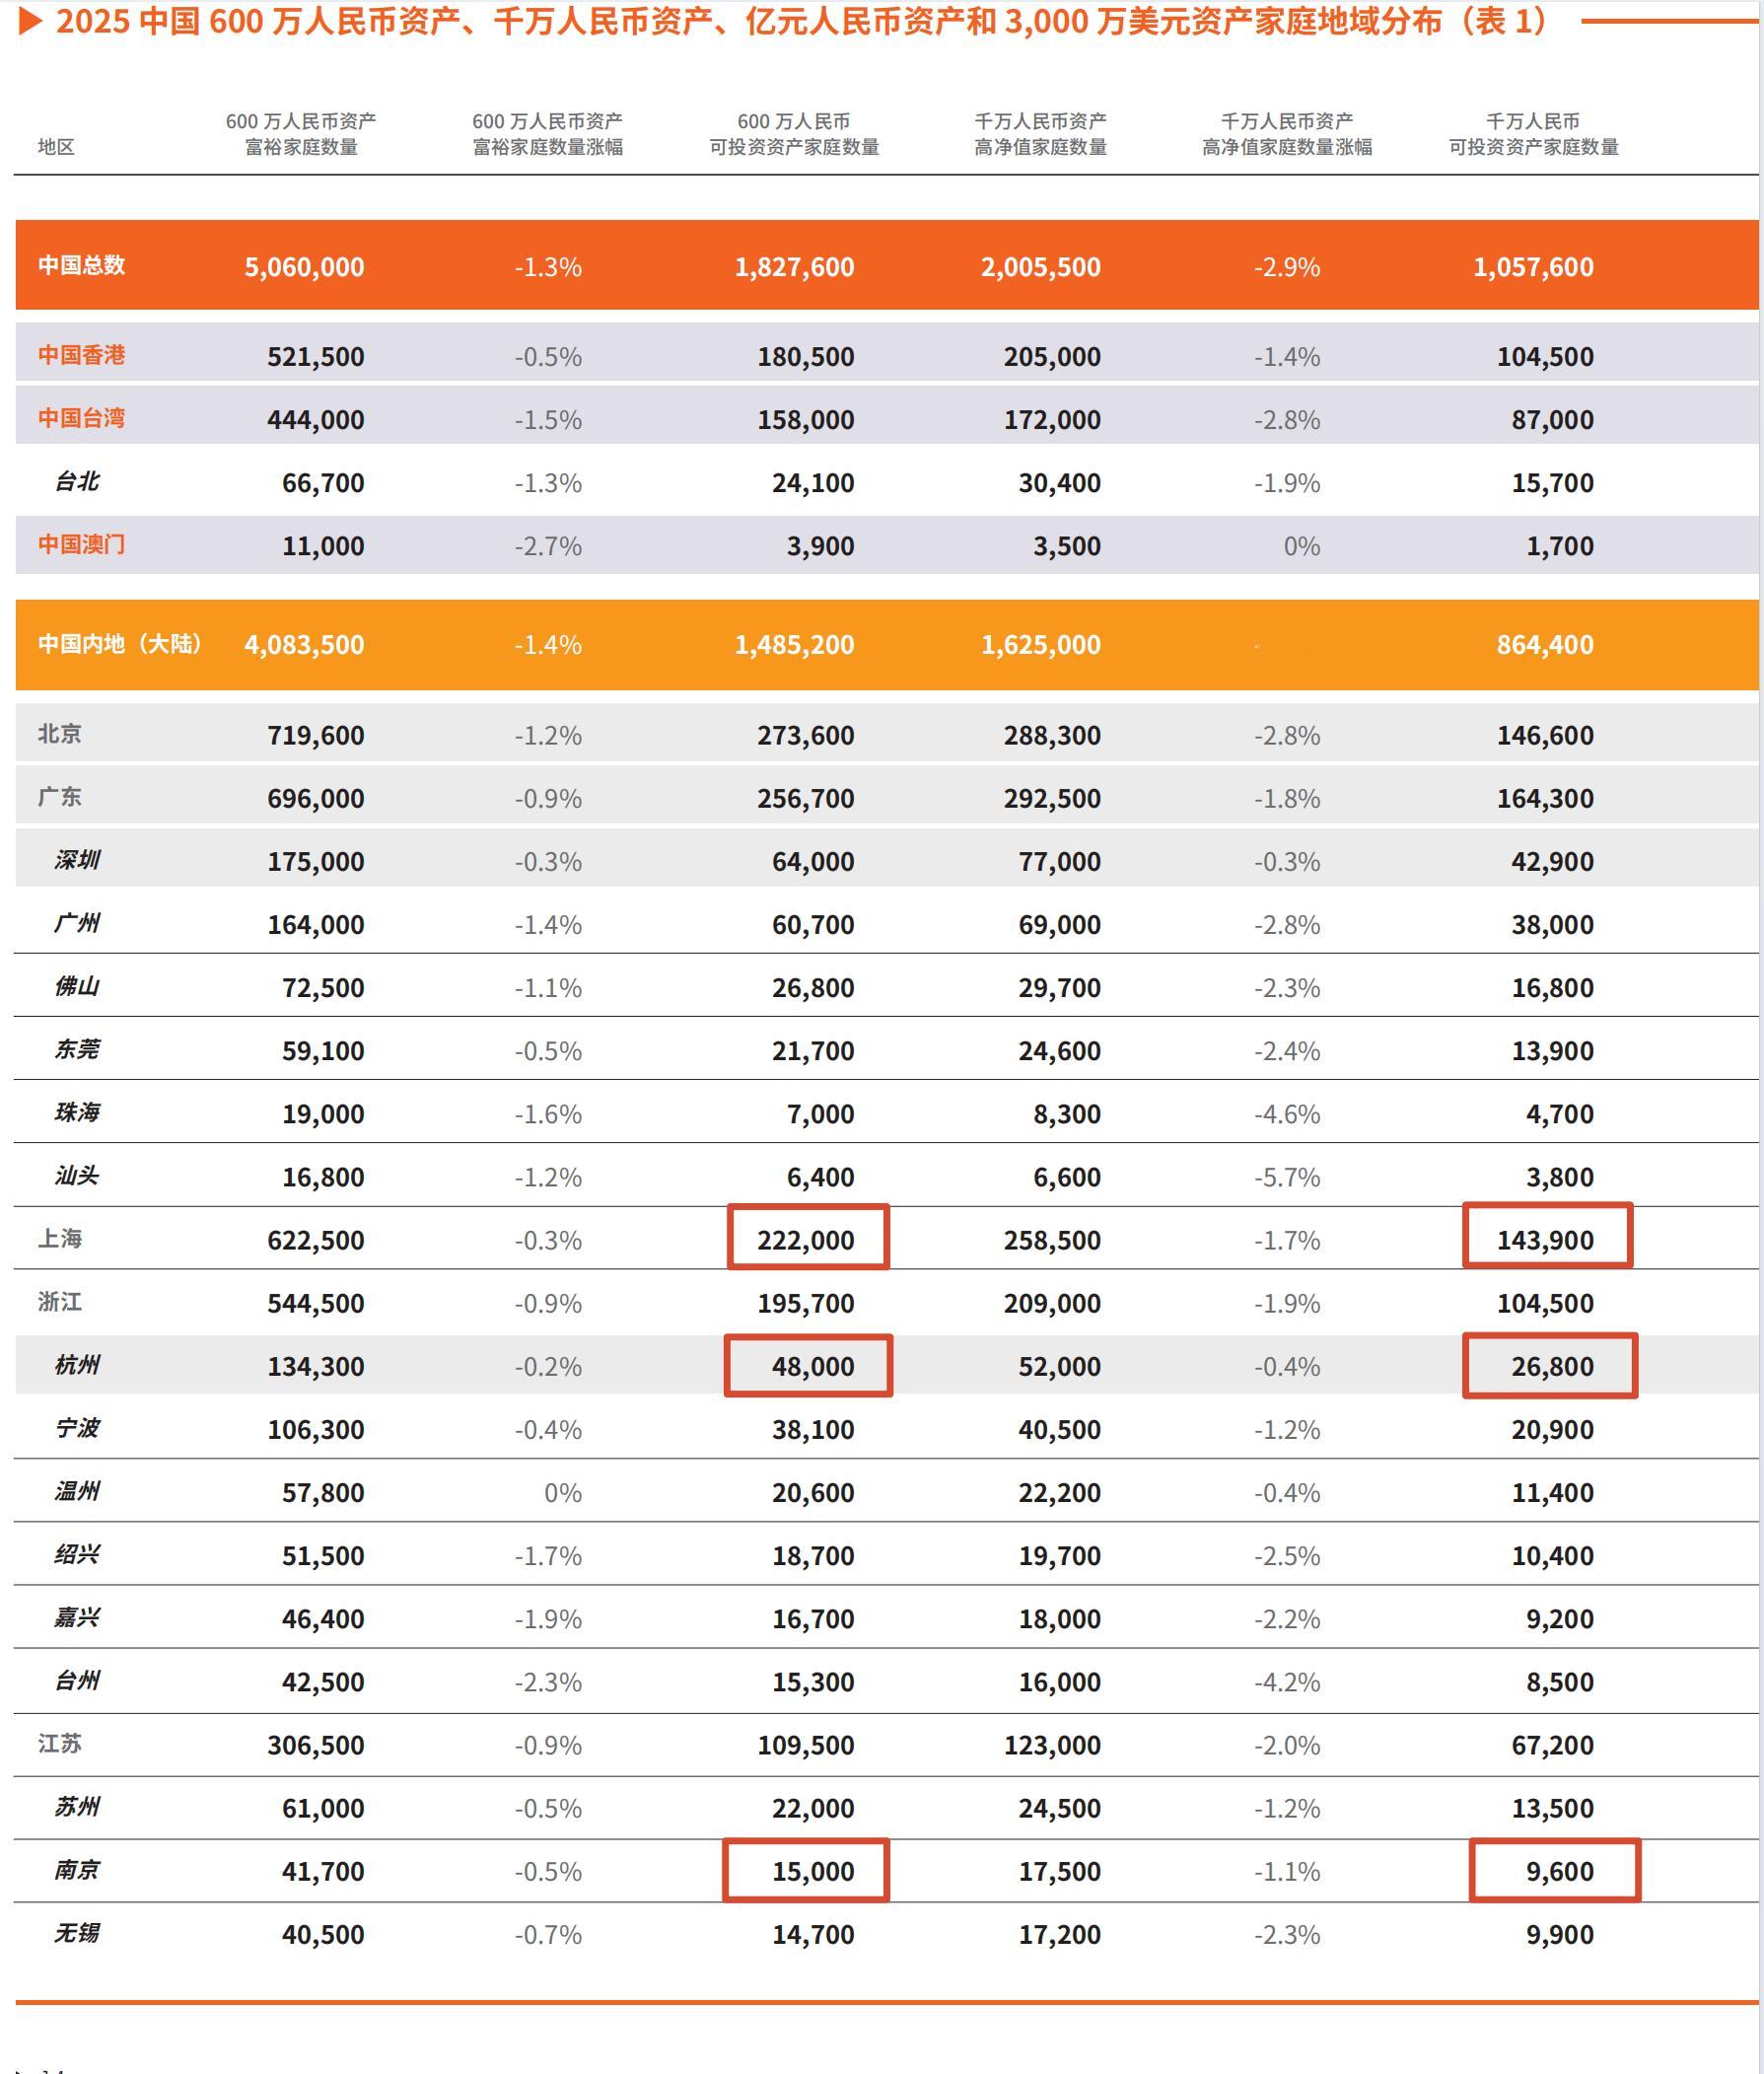Select the 中国台湾 row label
The width and height of the screenshot is (1764, 2074).
[81, 418]
